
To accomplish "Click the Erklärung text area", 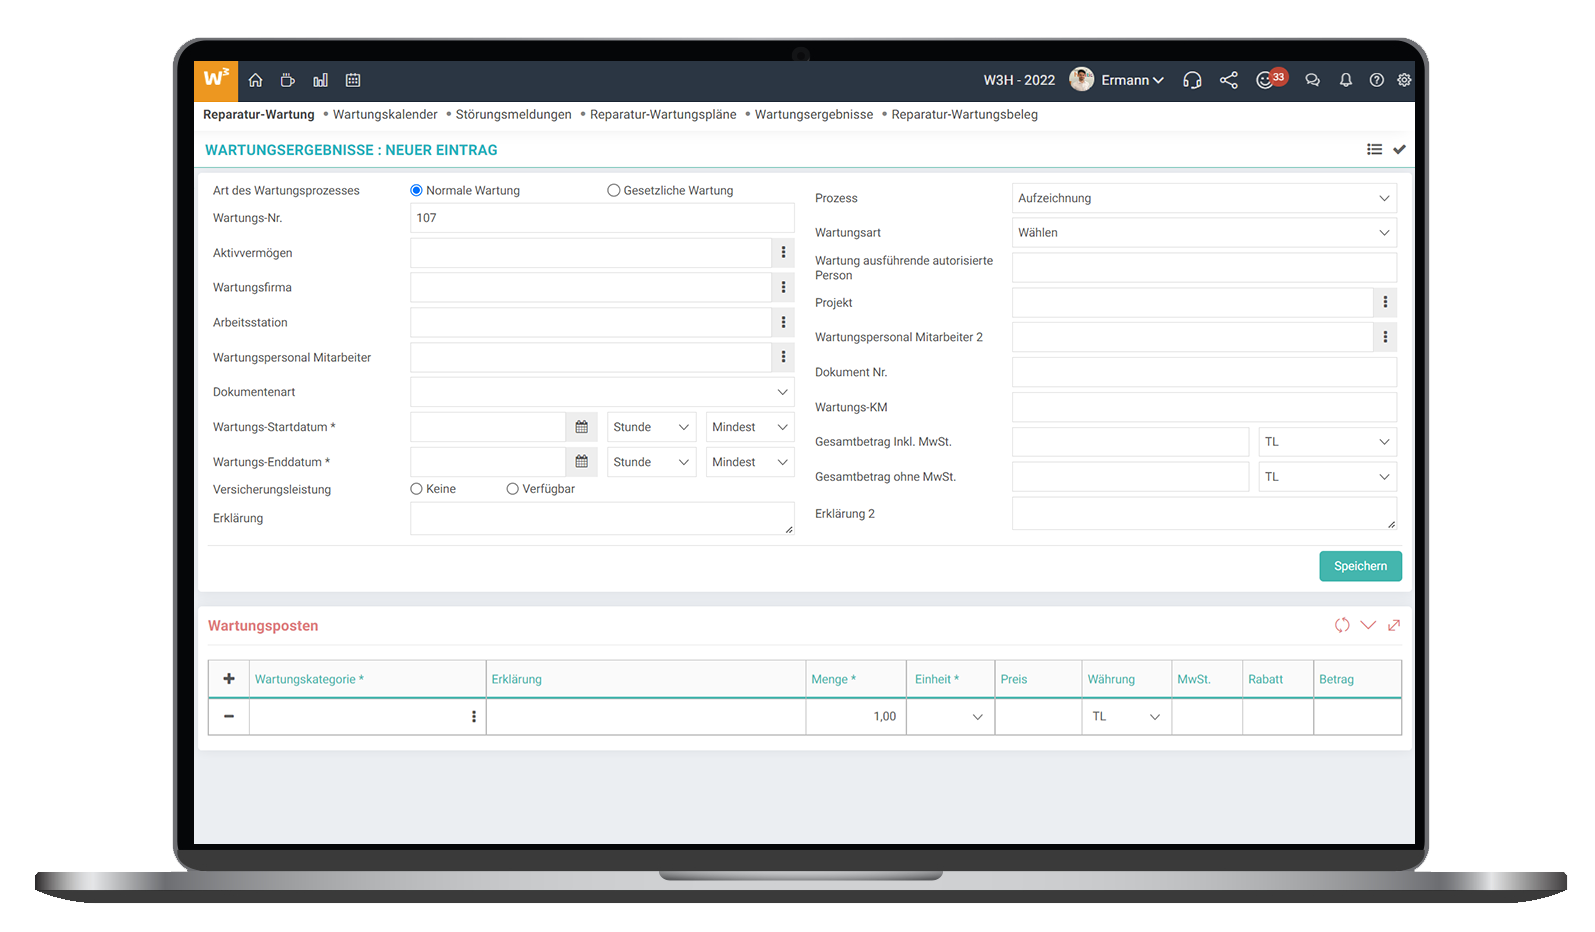I will [x=602, y=518].
